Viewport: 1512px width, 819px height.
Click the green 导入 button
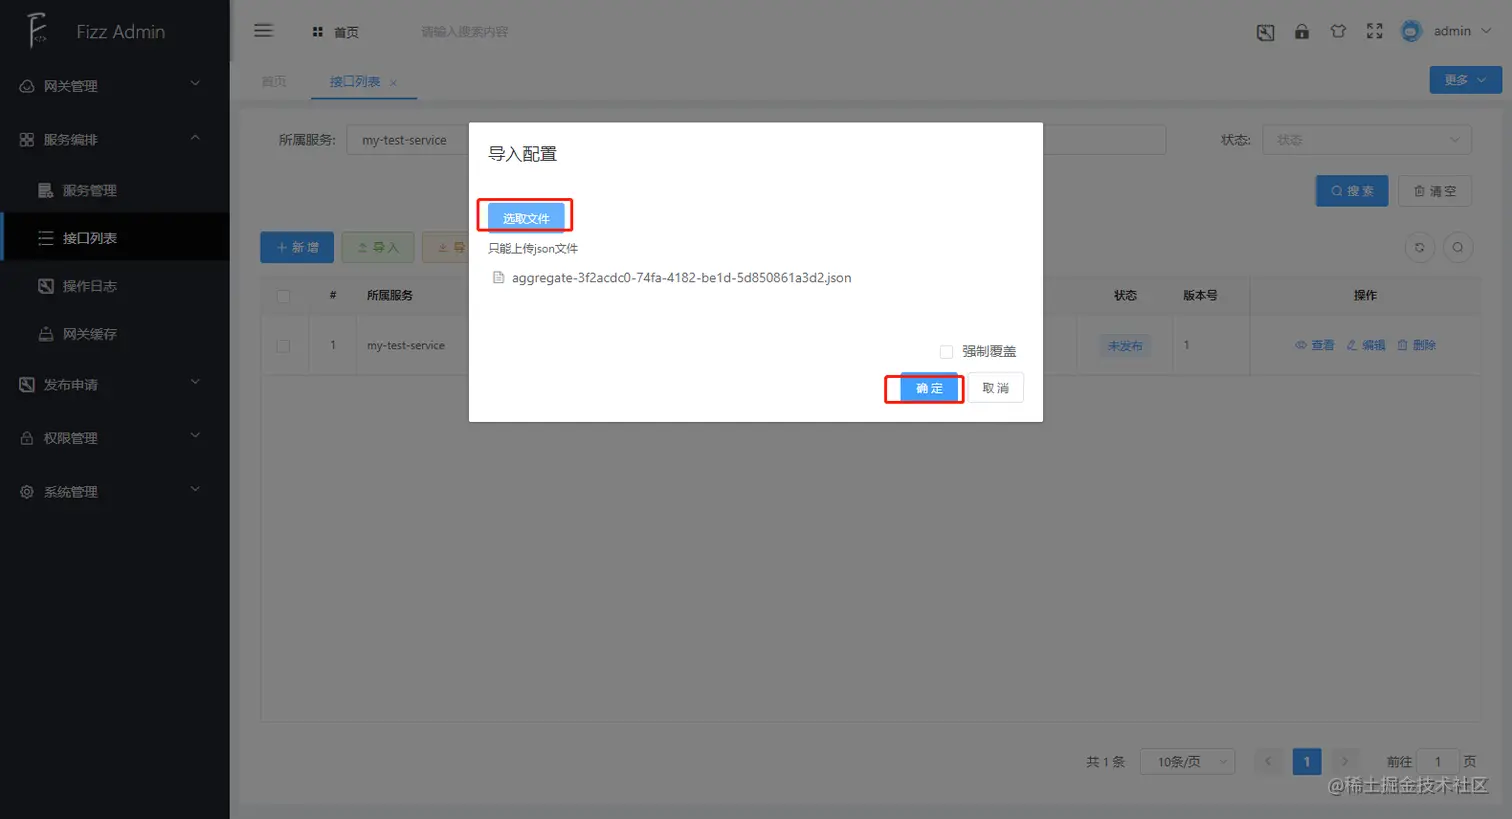point(378,247)
